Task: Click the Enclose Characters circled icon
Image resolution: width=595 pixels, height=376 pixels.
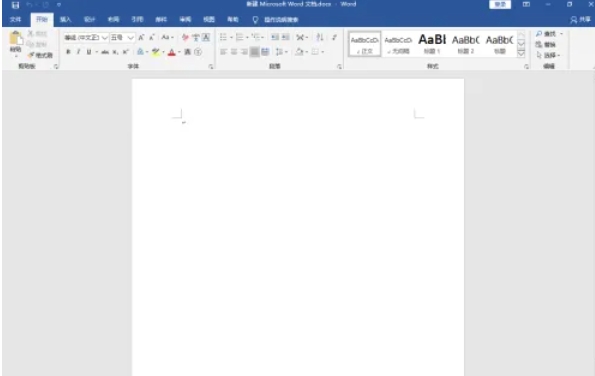Action: (x=198, y=52)
